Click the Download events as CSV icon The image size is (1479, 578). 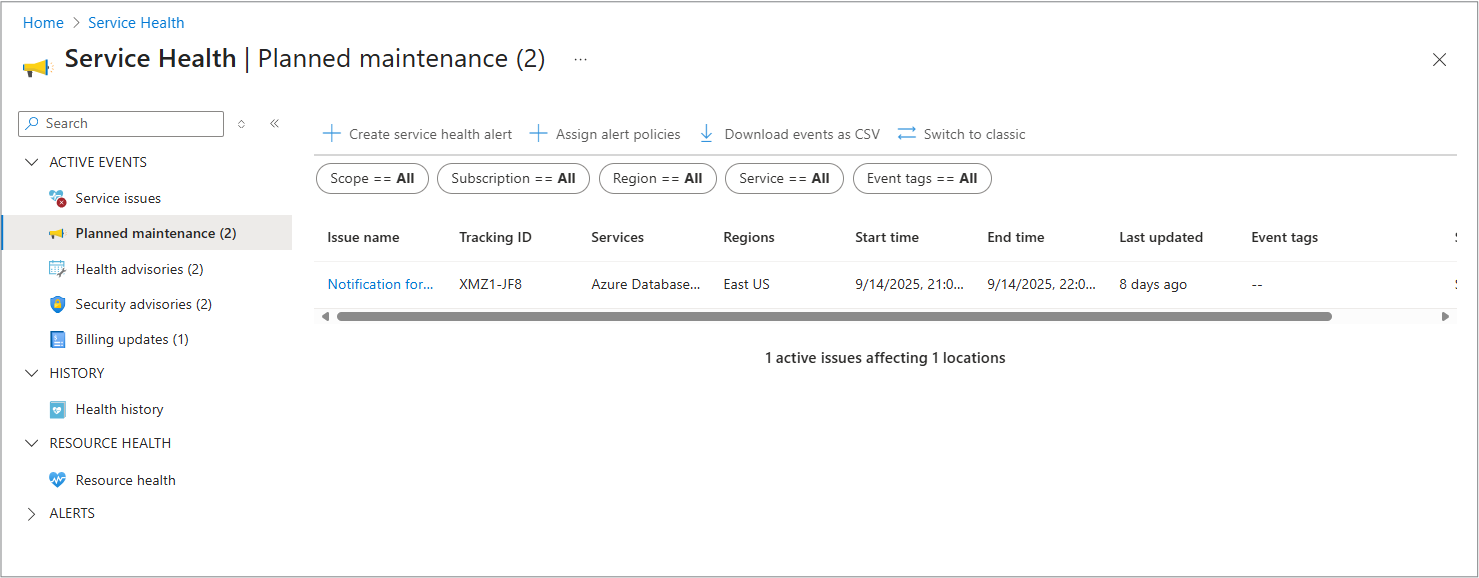pyautogui.click(x=707, y=134)
